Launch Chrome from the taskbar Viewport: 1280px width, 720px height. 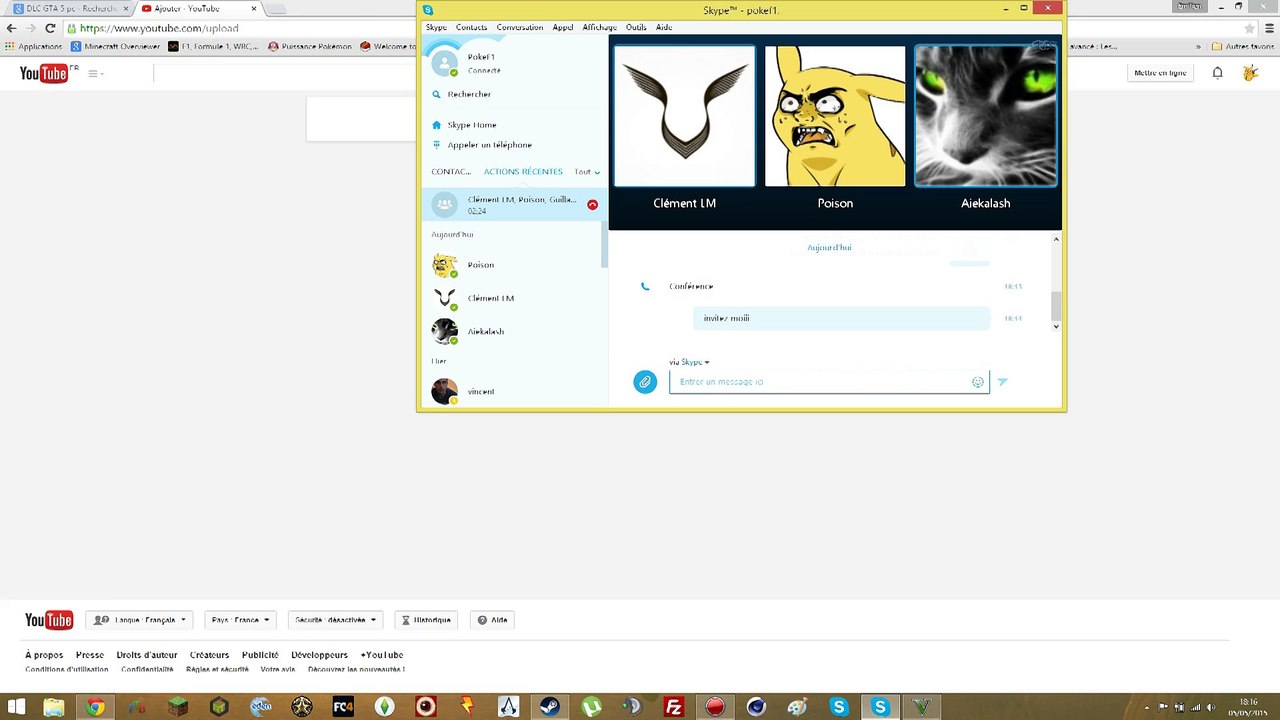pyautogui.click(x=95, y=707)
